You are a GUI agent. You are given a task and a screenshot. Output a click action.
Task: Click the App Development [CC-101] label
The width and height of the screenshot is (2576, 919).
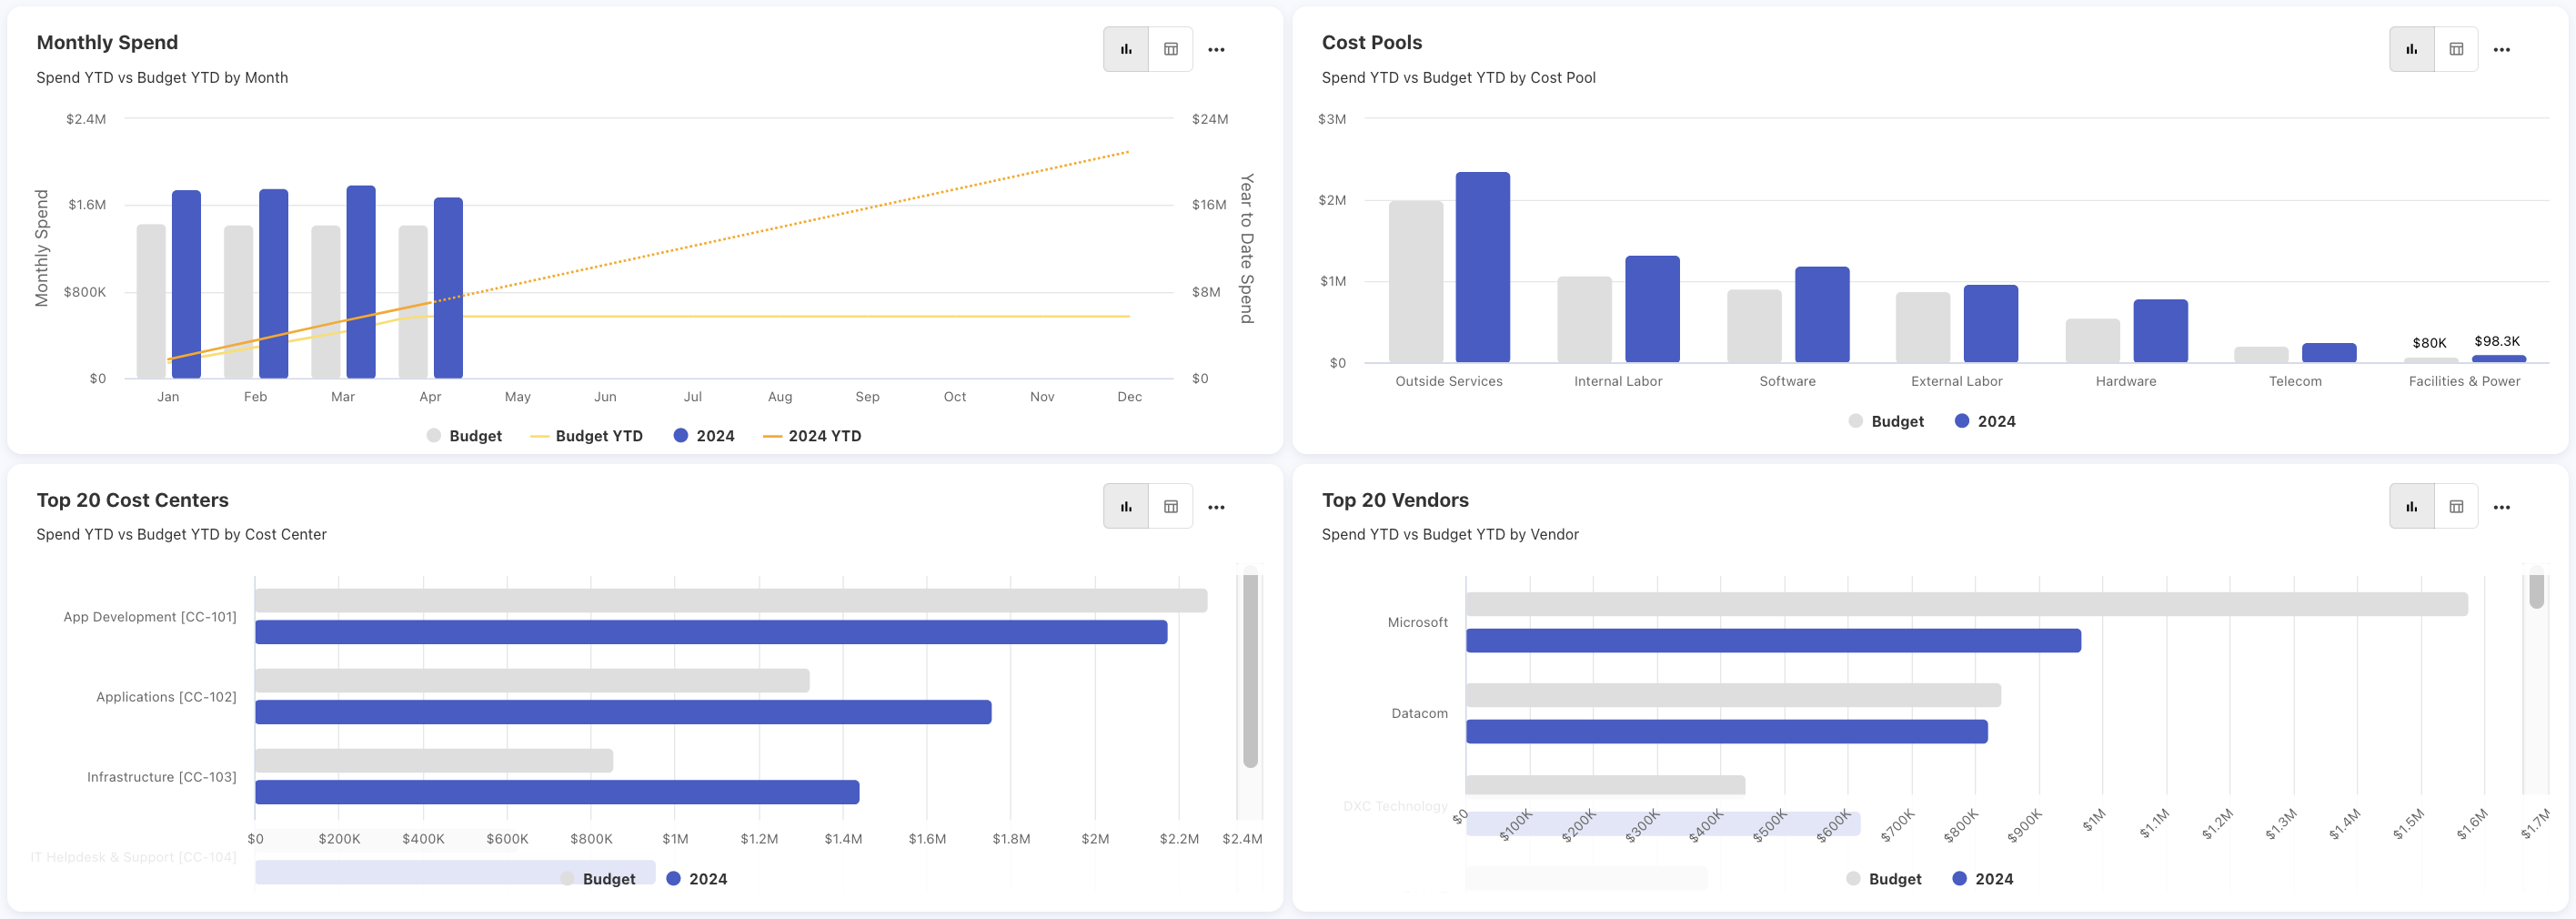pos(150,617)
